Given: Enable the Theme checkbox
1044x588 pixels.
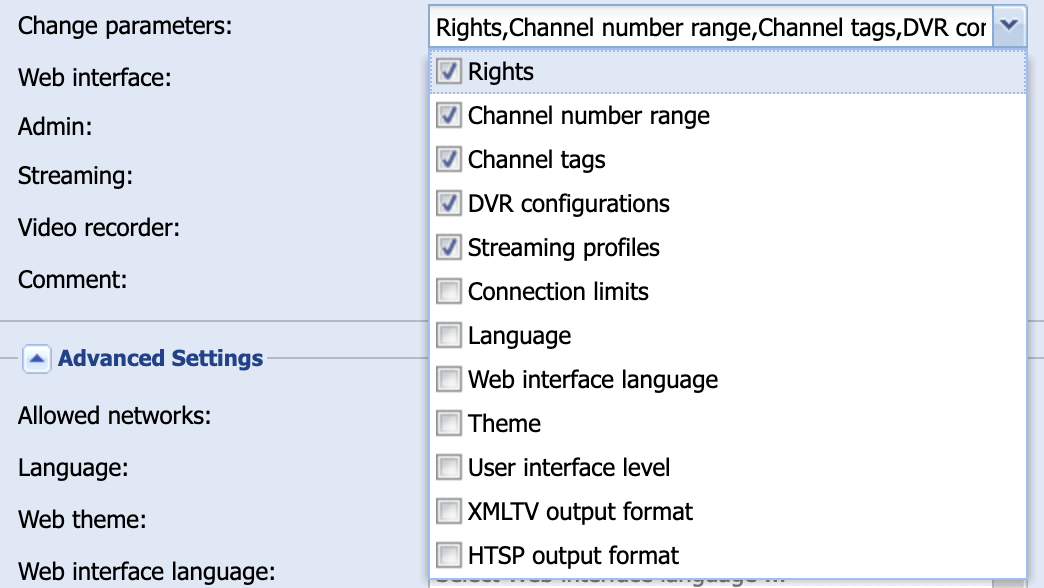Looking at the screenshot, I should (x=449, y=424).
